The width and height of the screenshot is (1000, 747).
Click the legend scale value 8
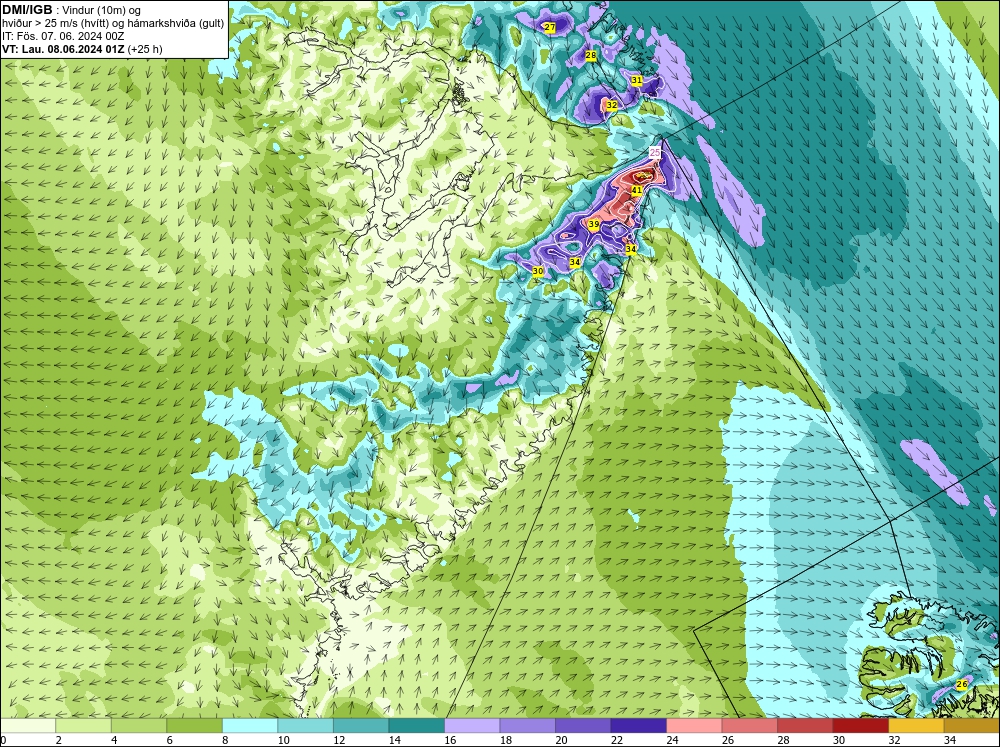coord(225,740)
